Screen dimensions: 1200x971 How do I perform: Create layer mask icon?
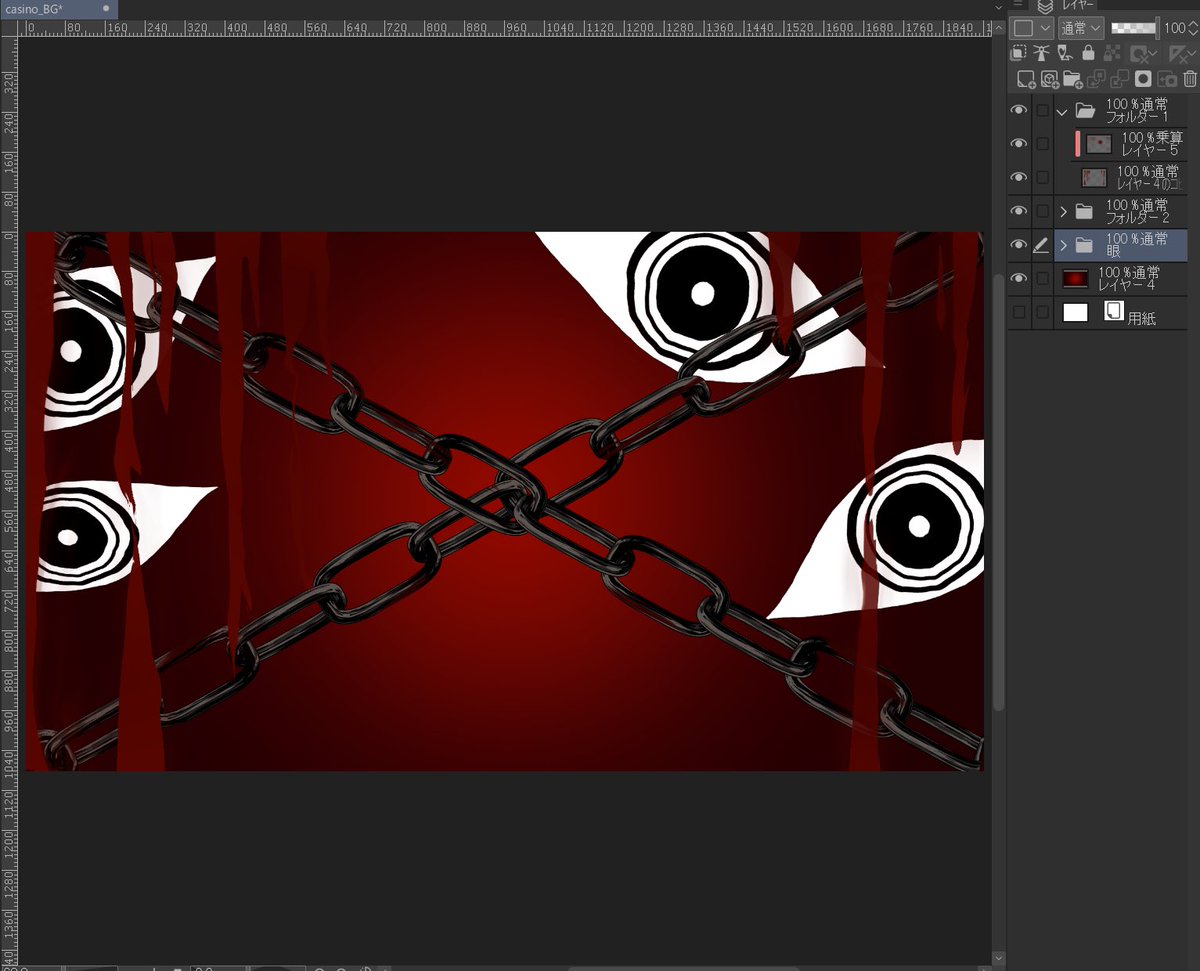pos(1143,79)
